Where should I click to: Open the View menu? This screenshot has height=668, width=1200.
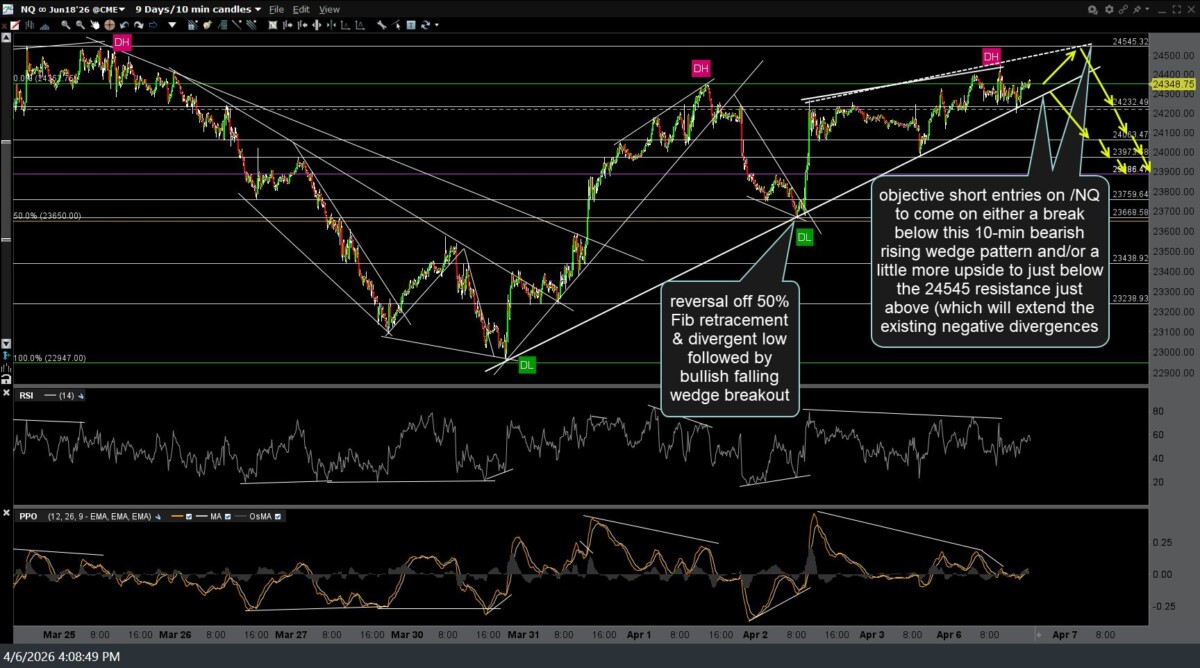click(x=329, y=9)
